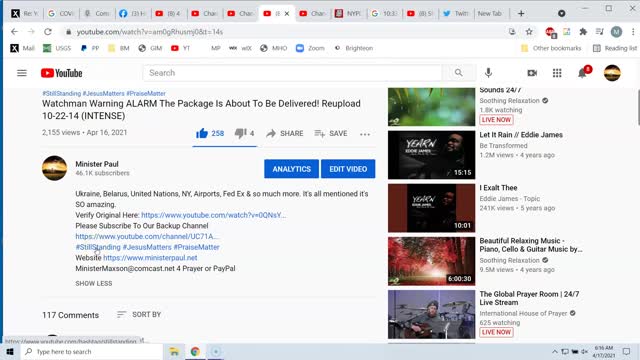640x360 pixels.
Task: Show hidden system tray icons
Action: pyautogui.click(x=554, y=351)
